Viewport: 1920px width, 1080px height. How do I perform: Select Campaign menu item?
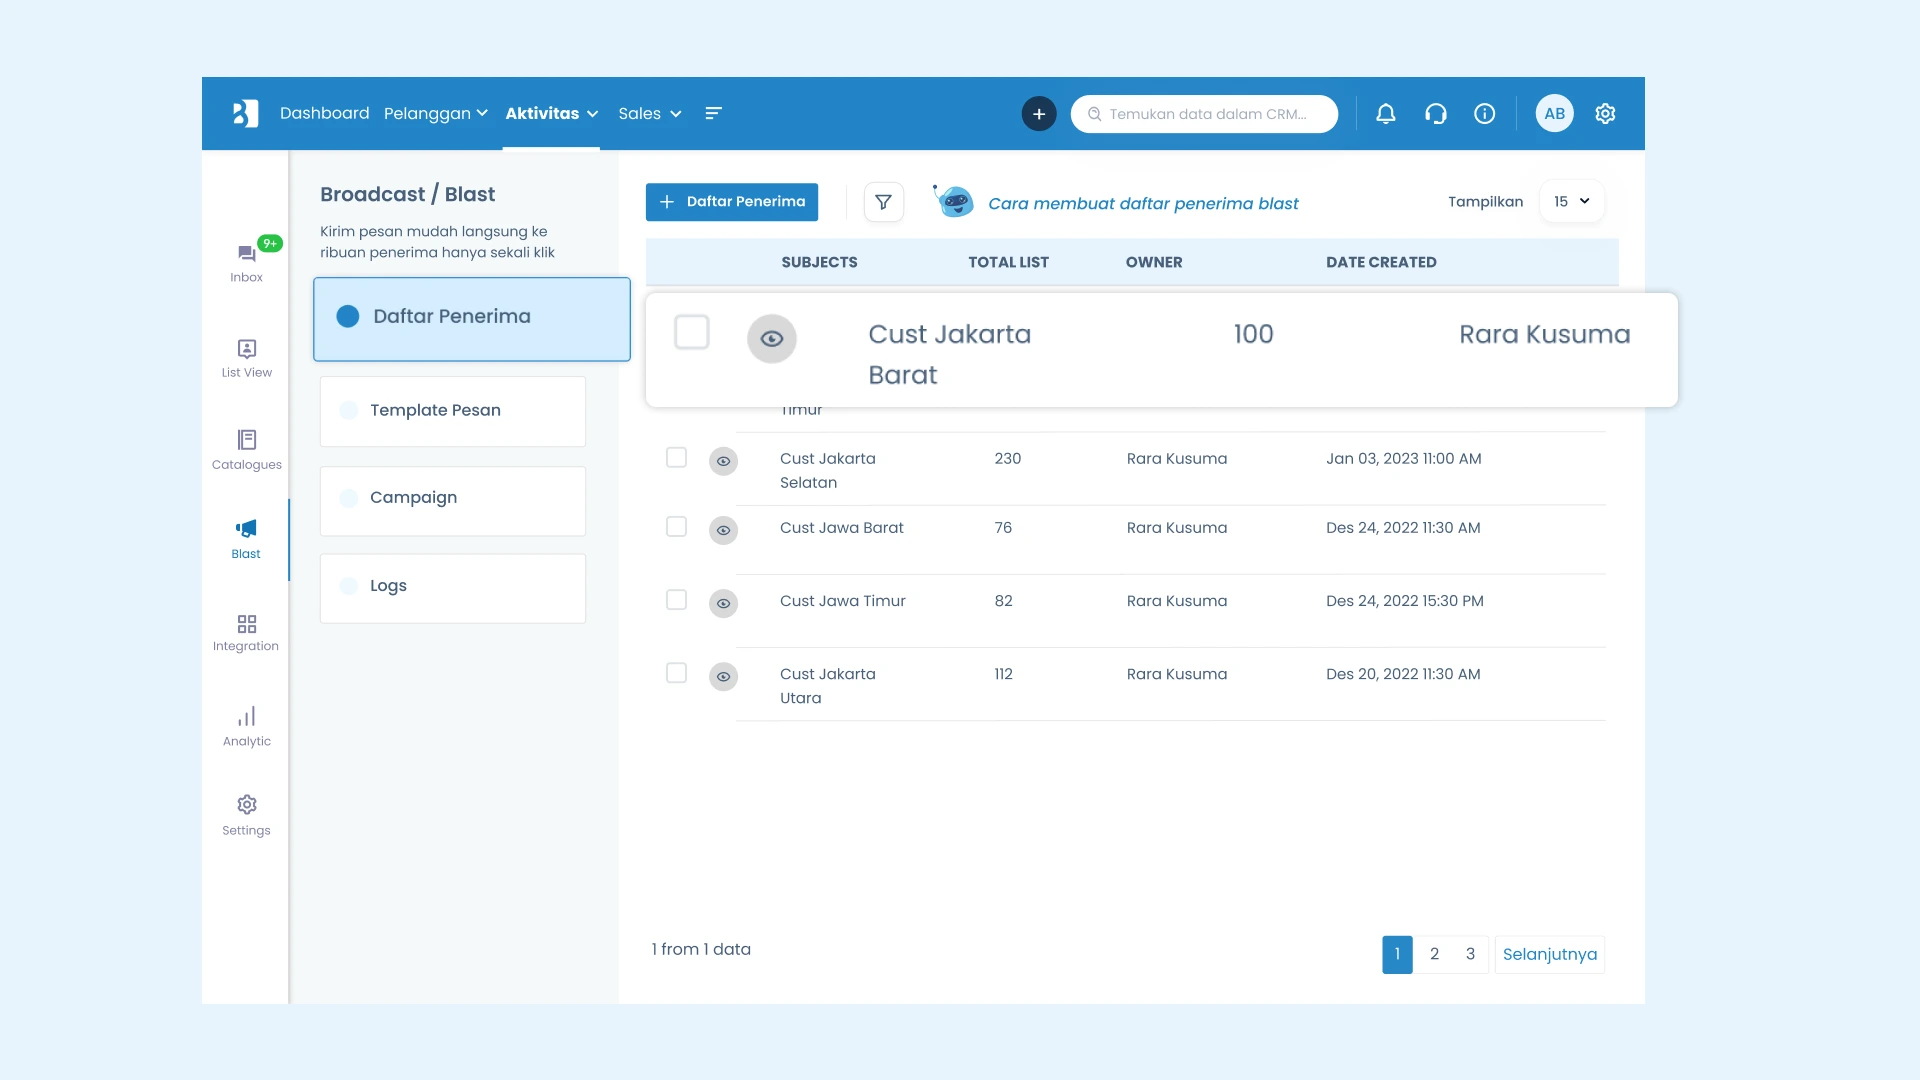coord(453,500)
